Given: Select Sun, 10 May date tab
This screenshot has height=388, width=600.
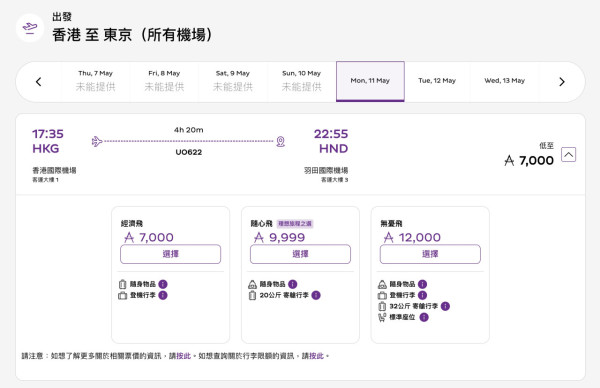Looking at the screenshot, I should (302, 81).
